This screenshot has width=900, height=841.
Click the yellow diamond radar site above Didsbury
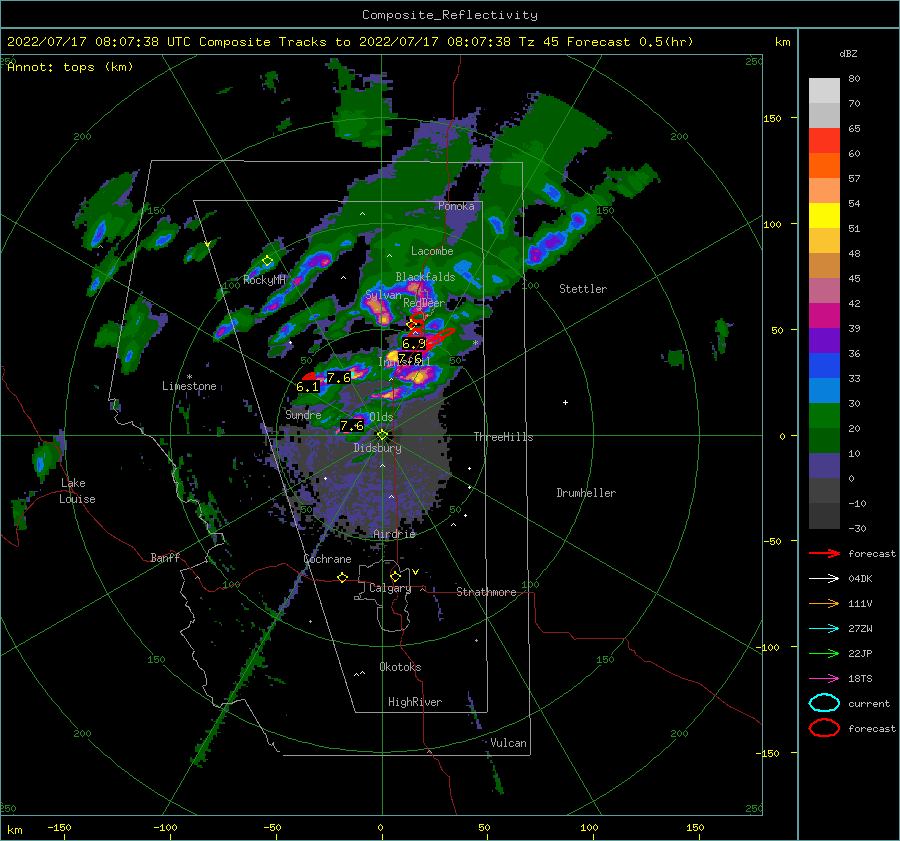coord(382,435)
